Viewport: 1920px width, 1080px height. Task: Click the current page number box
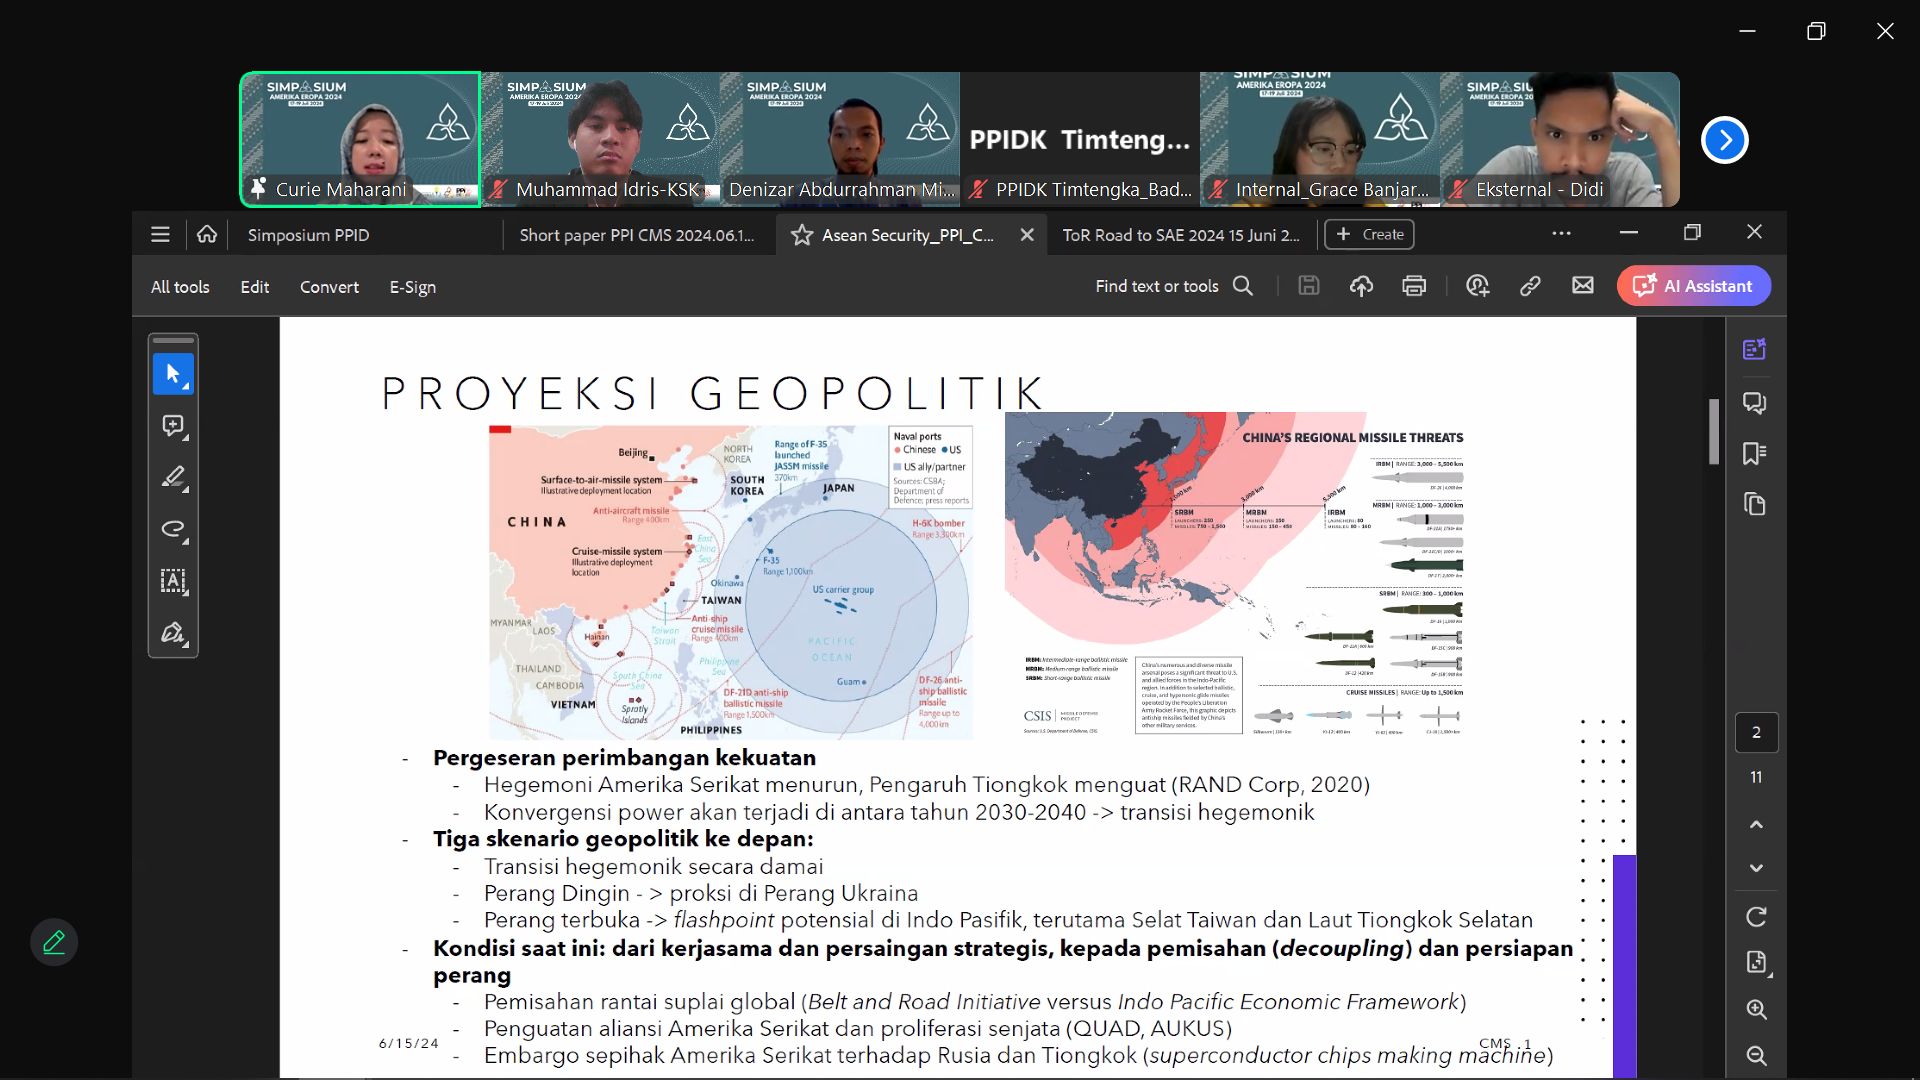pyautogui.click(x=1756, y=733)
